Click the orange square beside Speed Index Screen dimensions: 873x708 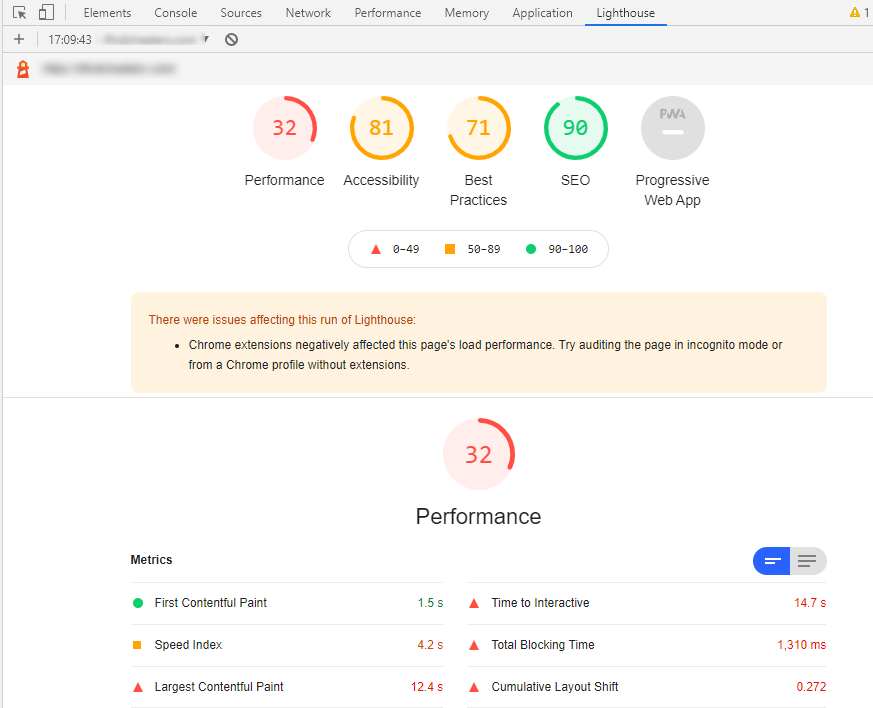click(137, 645)
